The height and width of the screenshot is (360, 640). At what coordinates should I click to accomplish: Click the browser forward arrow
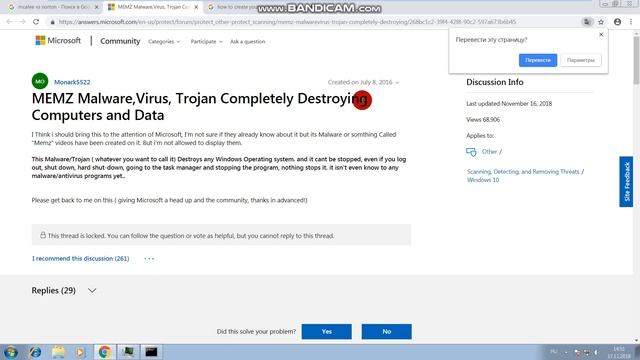tap(22, 22)
